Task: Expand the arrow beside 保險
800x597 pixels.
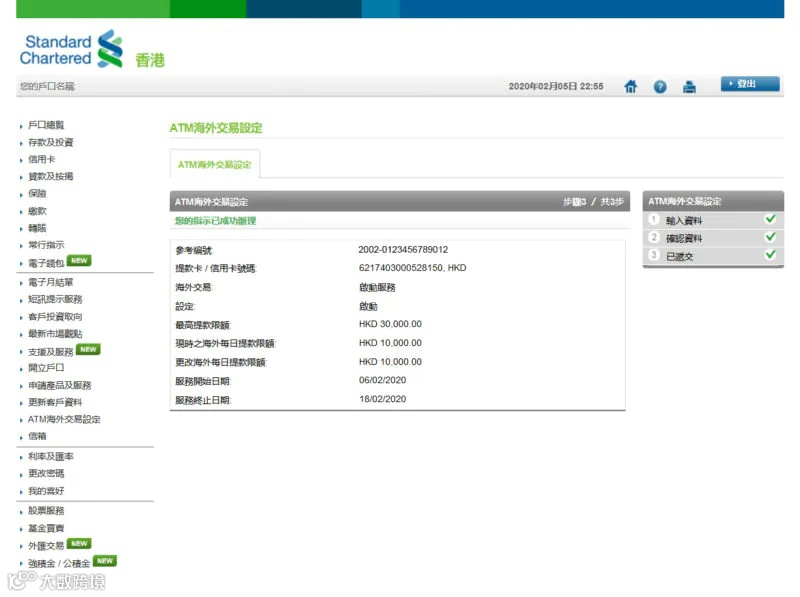Action: tap(21, 194)
